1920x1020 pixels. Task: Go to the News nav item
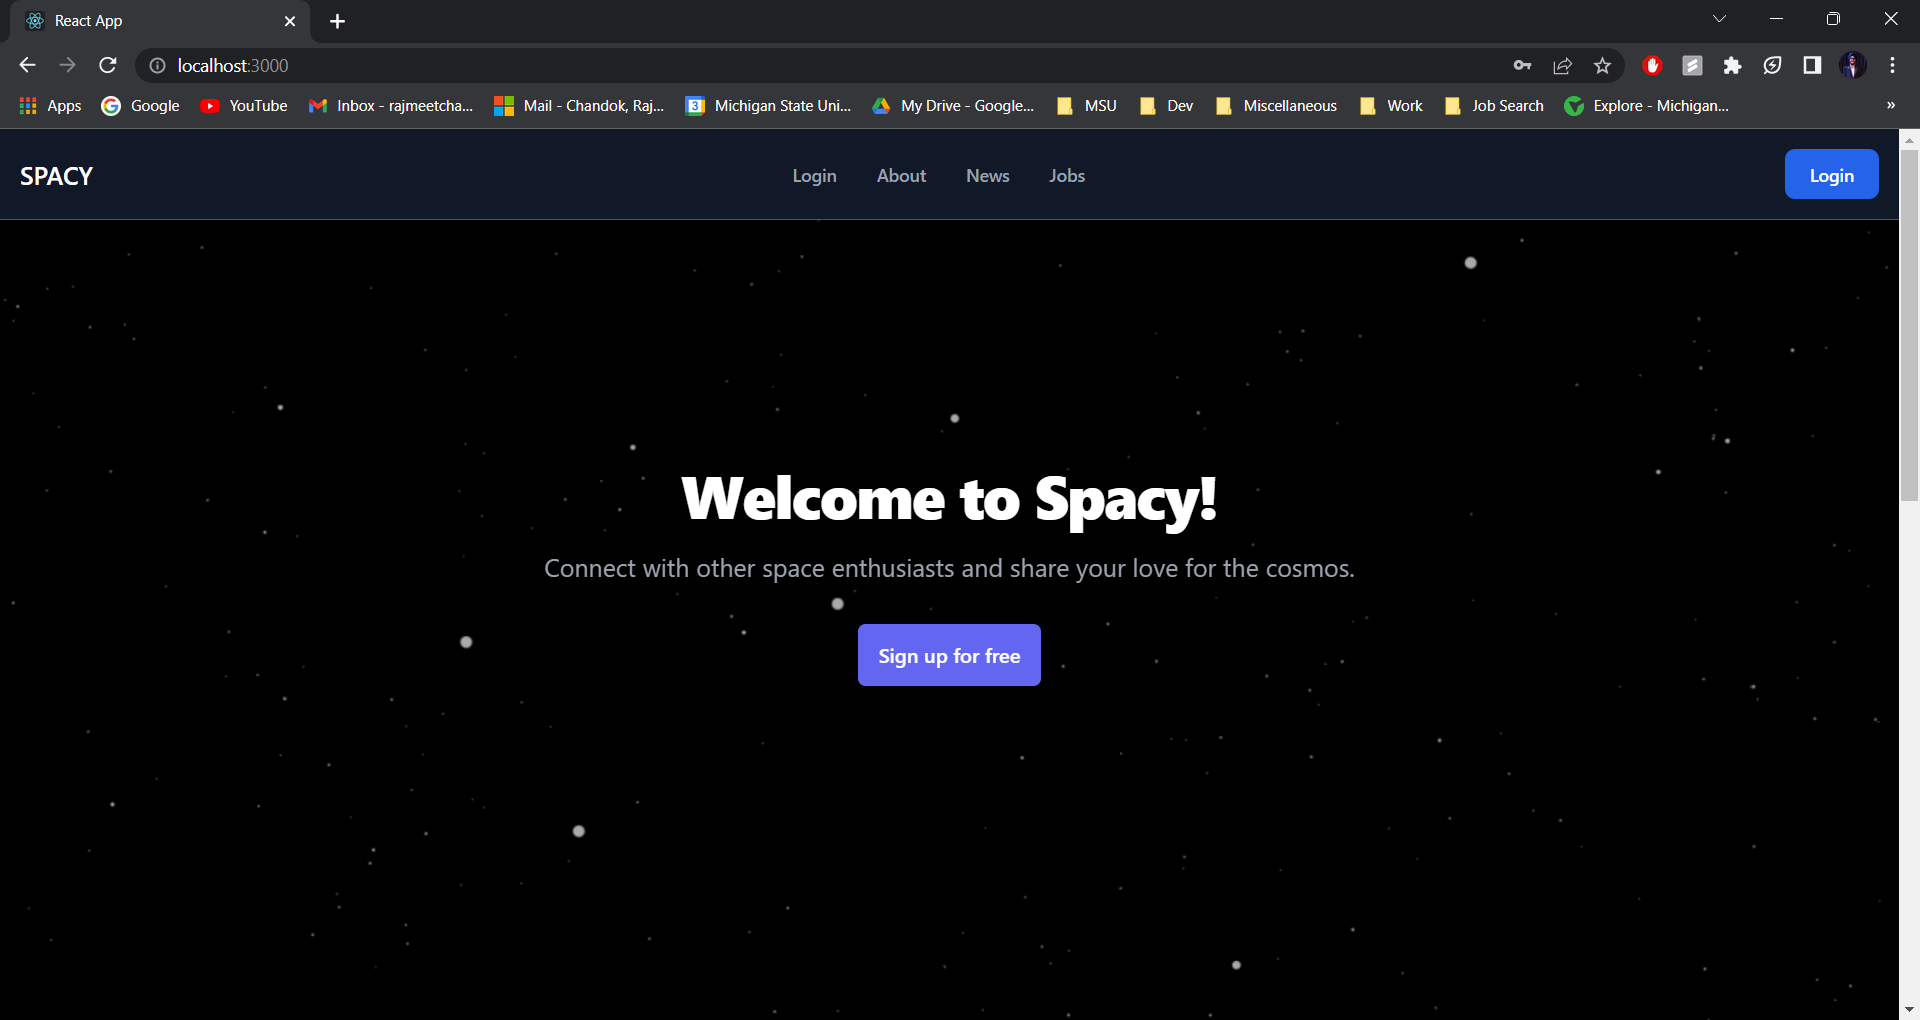click(x=987, y=176)
